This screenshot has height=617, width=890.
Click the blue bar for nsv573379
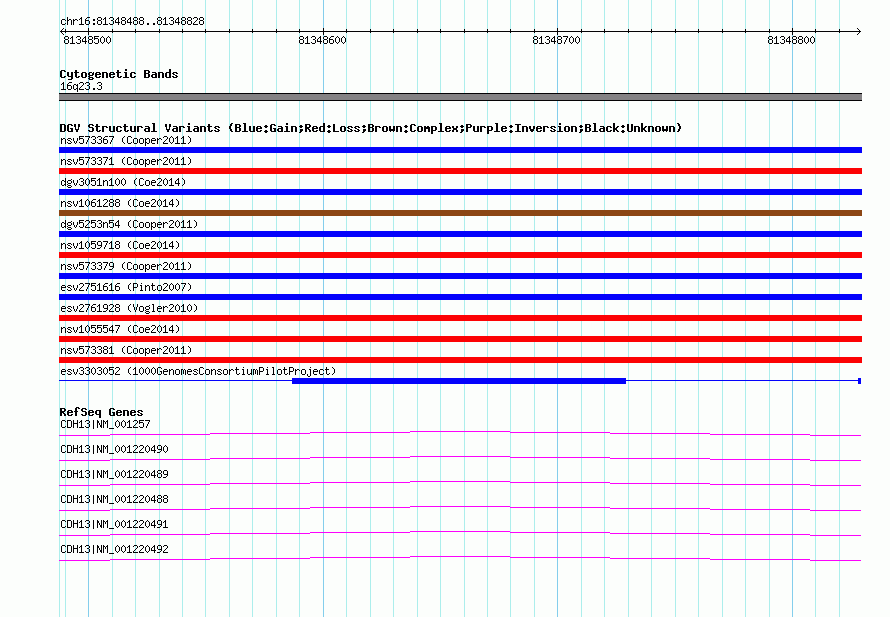click(x=460, y=276)
